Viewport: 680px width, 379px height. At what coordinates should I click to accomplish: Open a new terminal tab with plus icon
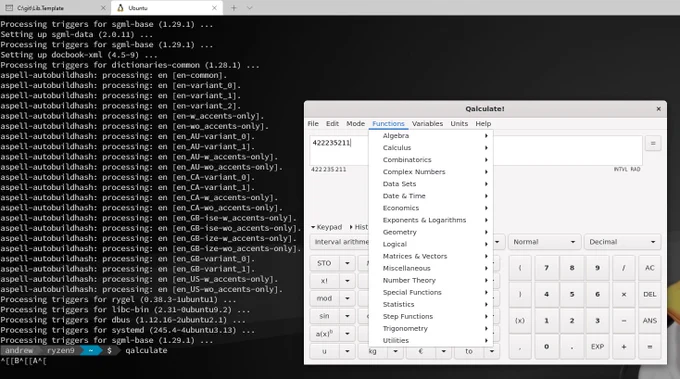click(233, 8)
